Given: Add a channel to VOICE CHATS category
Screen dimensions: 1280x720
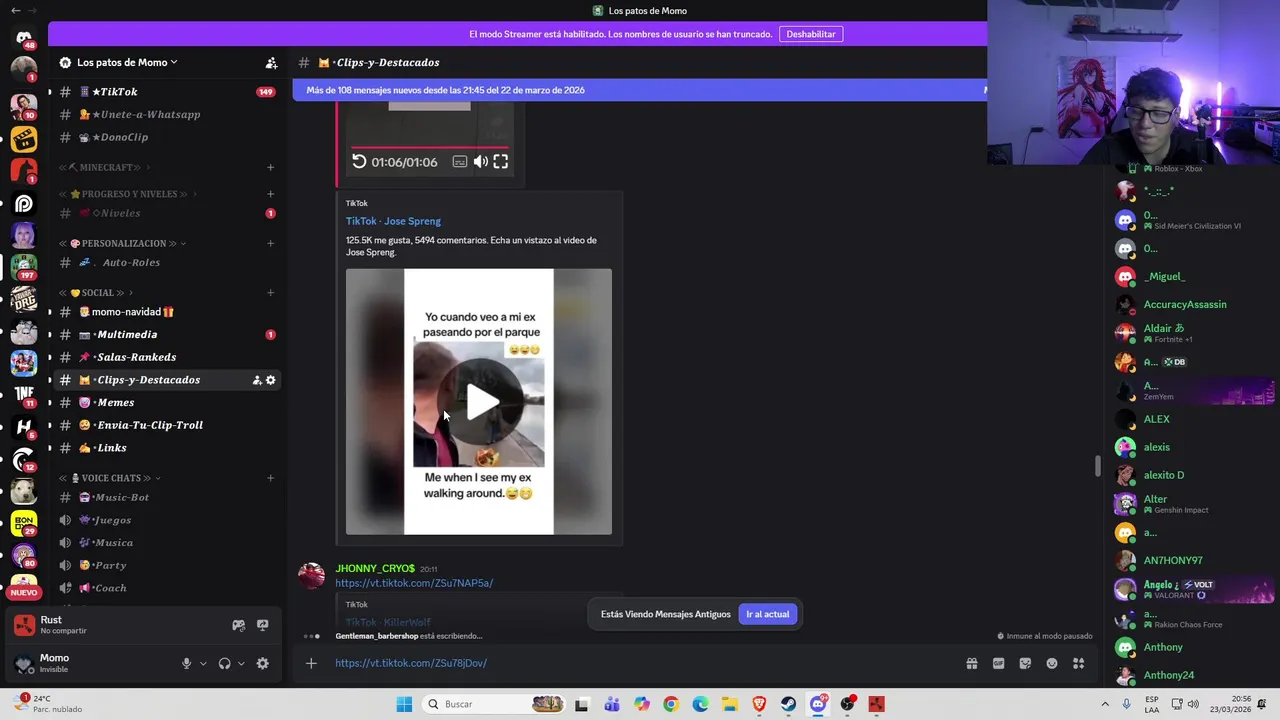Looking at the screenshot, I should [x=271, y=478].
